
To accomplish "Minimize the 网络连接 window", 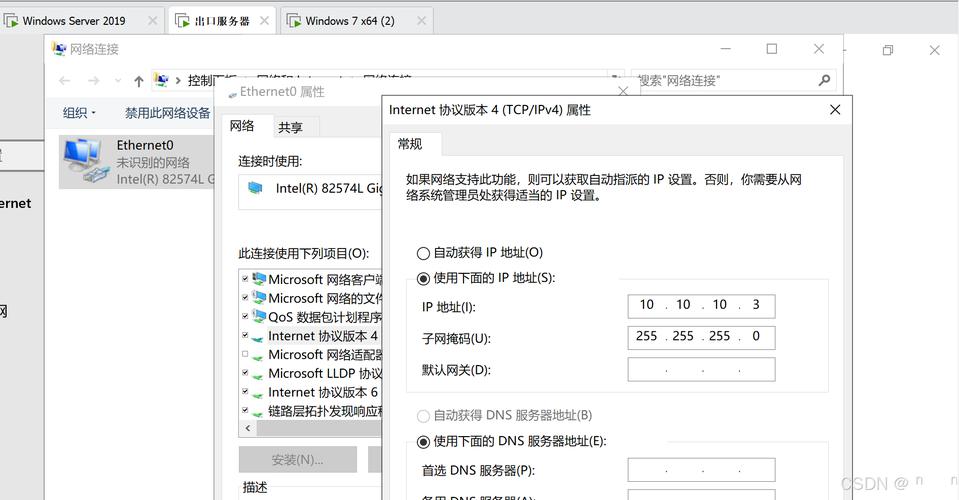I will 725,49.
